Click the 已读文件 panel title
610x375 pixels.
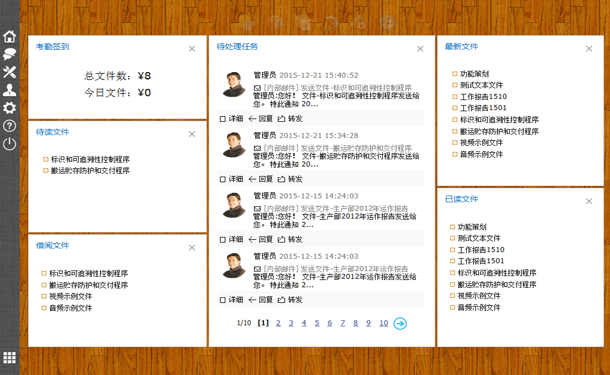coord(461,199)
